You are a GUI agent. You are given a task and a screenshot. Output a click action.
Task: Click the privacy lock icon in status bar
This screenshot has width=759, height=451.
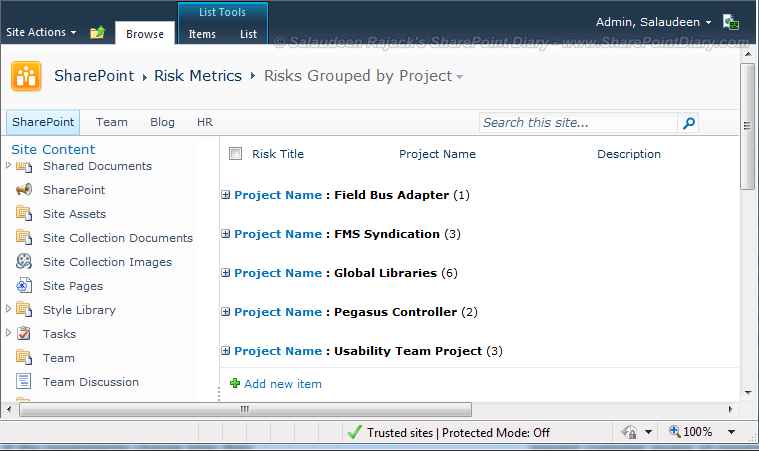tap(629, 432)
